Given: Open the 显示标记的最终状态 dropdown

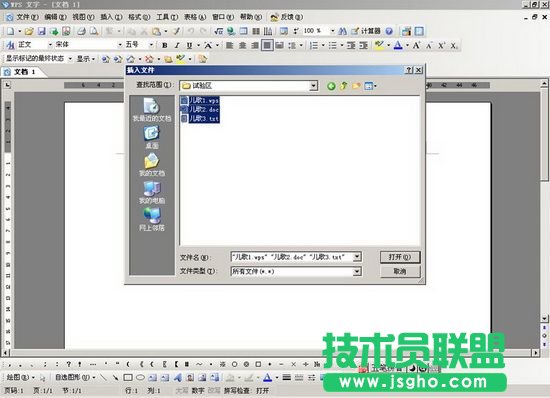Looking at the screenshot, I should pos(70,59).
